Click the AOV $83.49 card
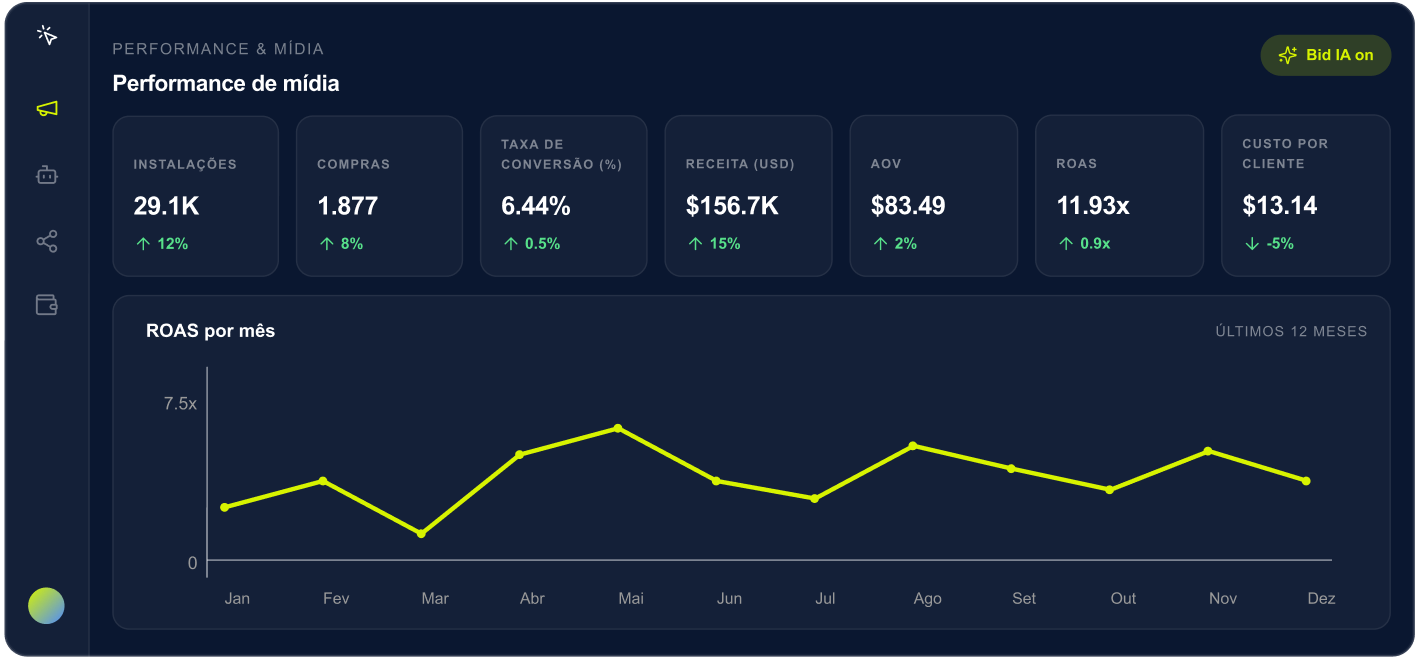1415x659 pixels. tap(933, 196)
